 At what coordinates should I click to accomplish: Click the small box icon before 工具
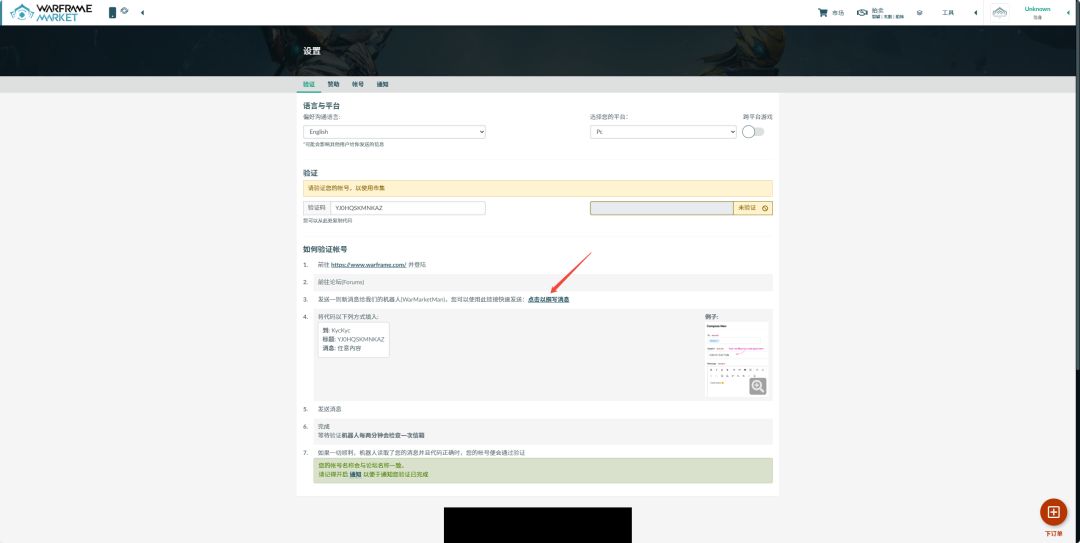[920, 12]
